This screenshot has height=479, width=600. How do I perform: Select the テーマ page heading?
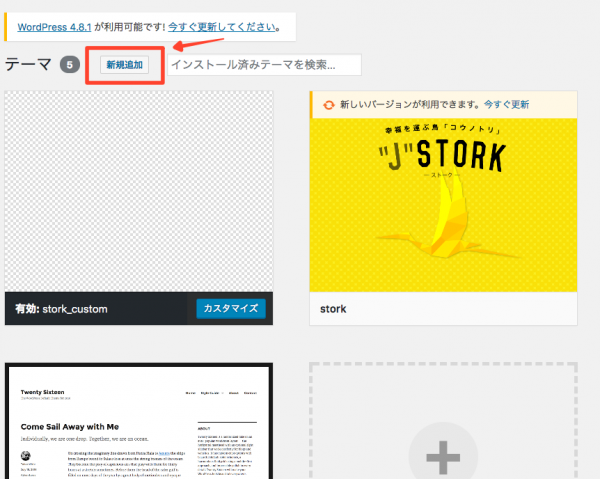pyautogui.click(x=28, y=64)
